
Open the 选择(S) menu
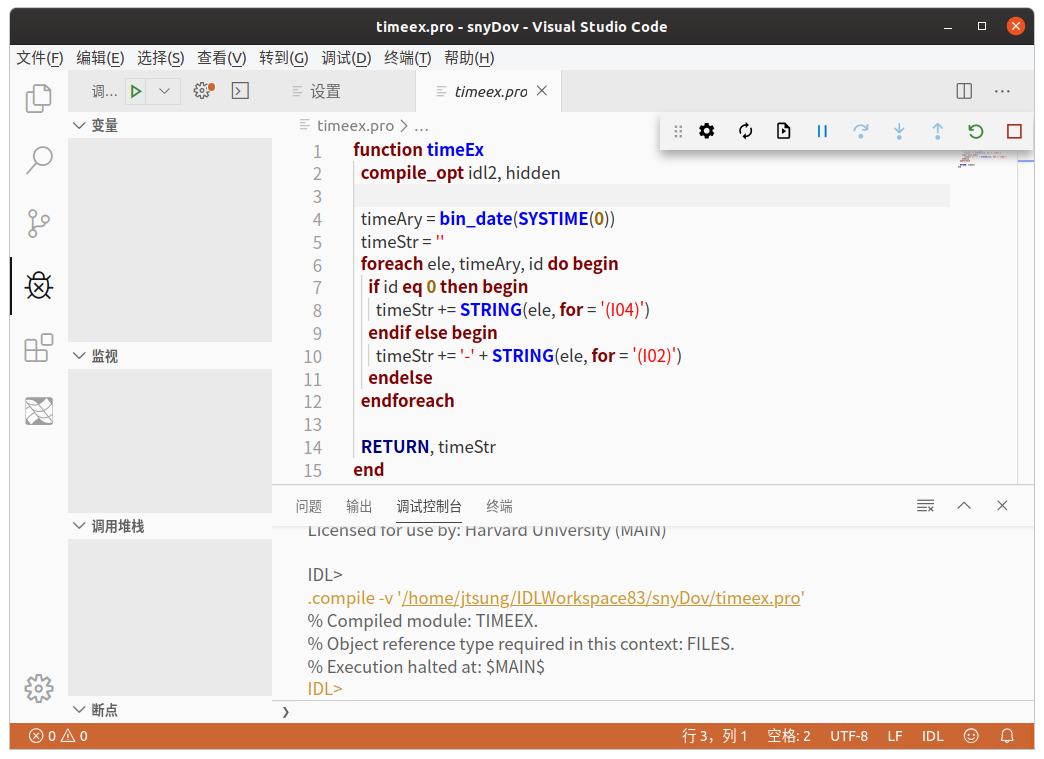(160, 58)
